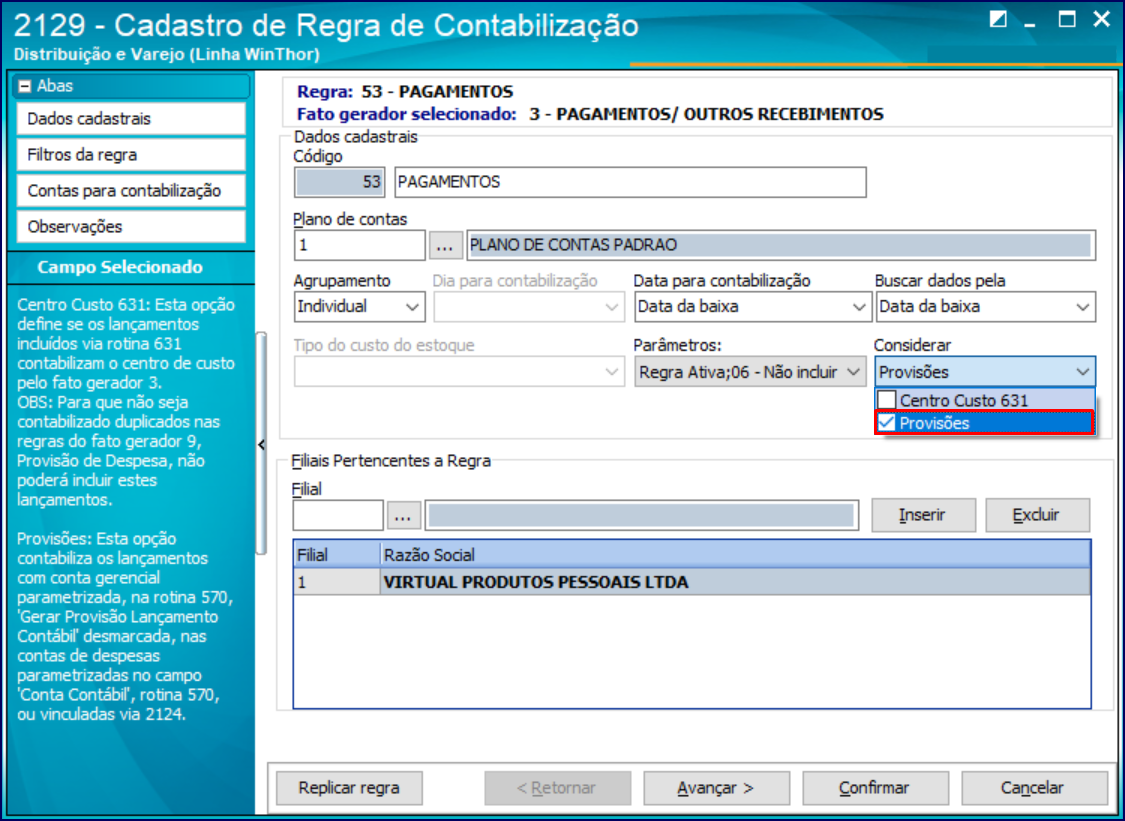Click the Código field showing 53
Image resolution: width=1125 pixels, height=821 pixels.
click(339, 182)
